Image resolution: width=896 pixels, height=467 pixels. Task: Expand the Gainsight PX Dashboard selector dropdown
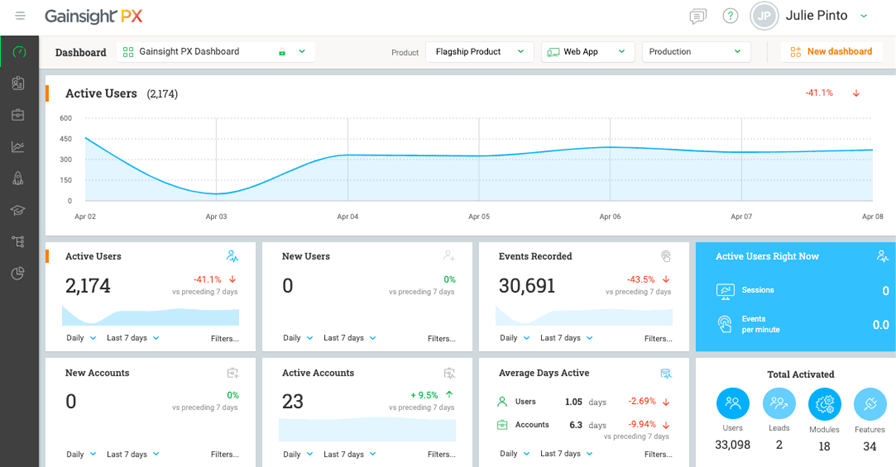click(217, 52)
